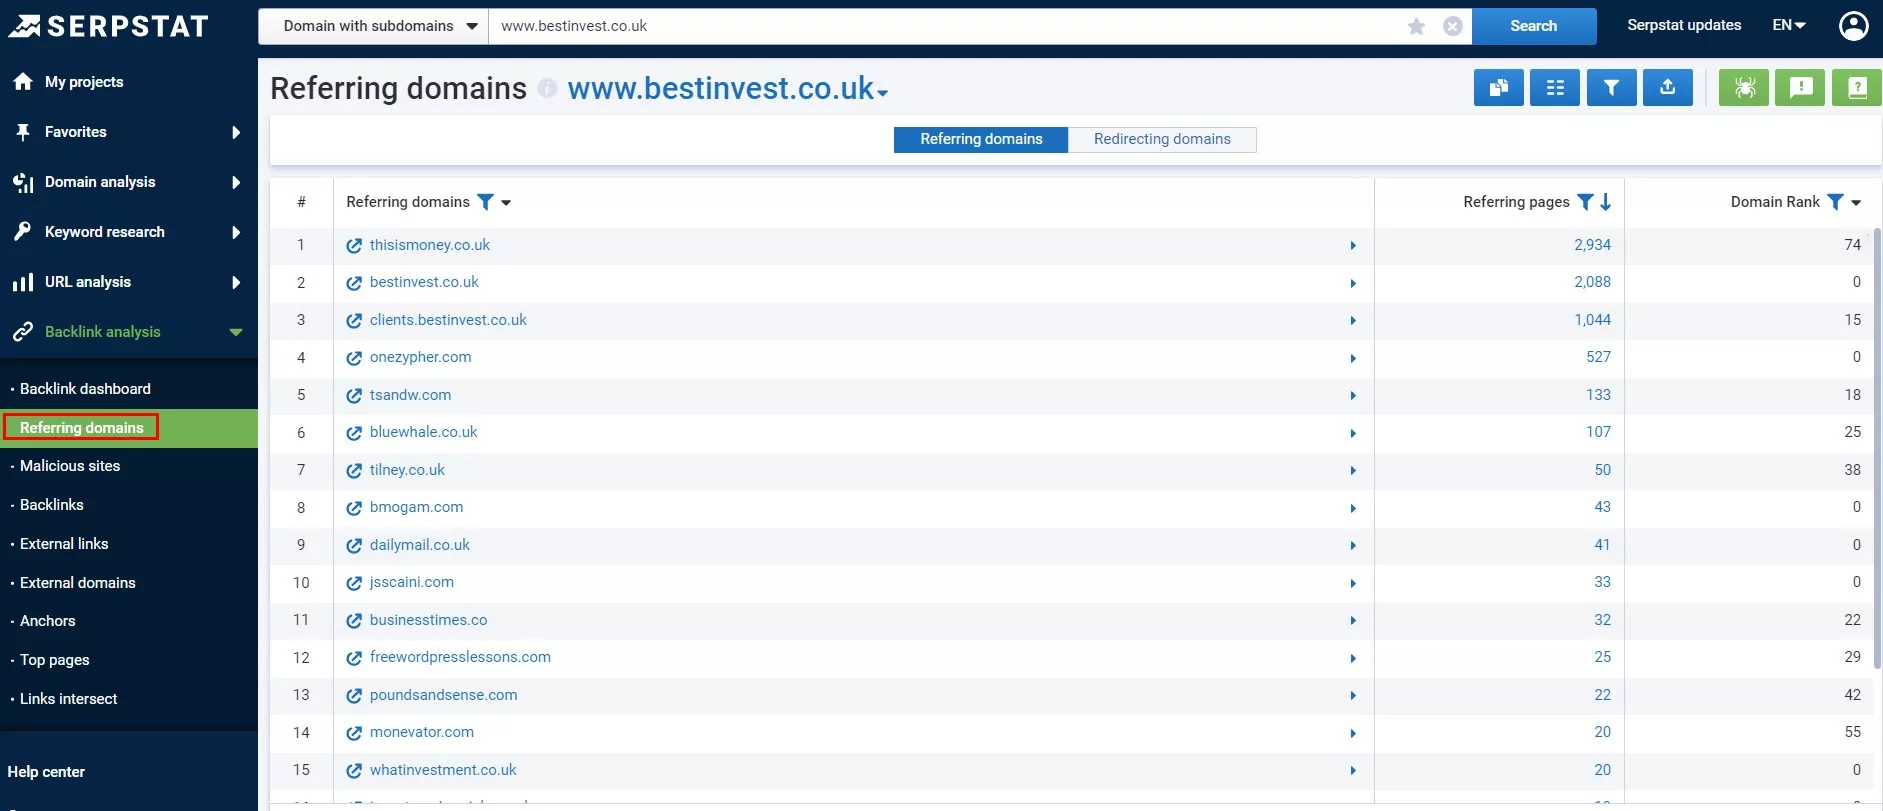Add domain to favorites with star icon
This screenshot has width=1883, height=811.
pyautogui.click(x=1416, y=26)
